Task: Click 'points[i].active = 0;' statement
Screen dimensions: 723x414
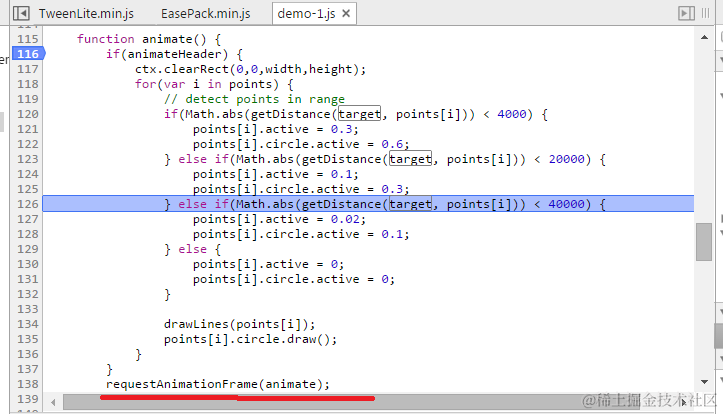Action: [x=268, y=264]
